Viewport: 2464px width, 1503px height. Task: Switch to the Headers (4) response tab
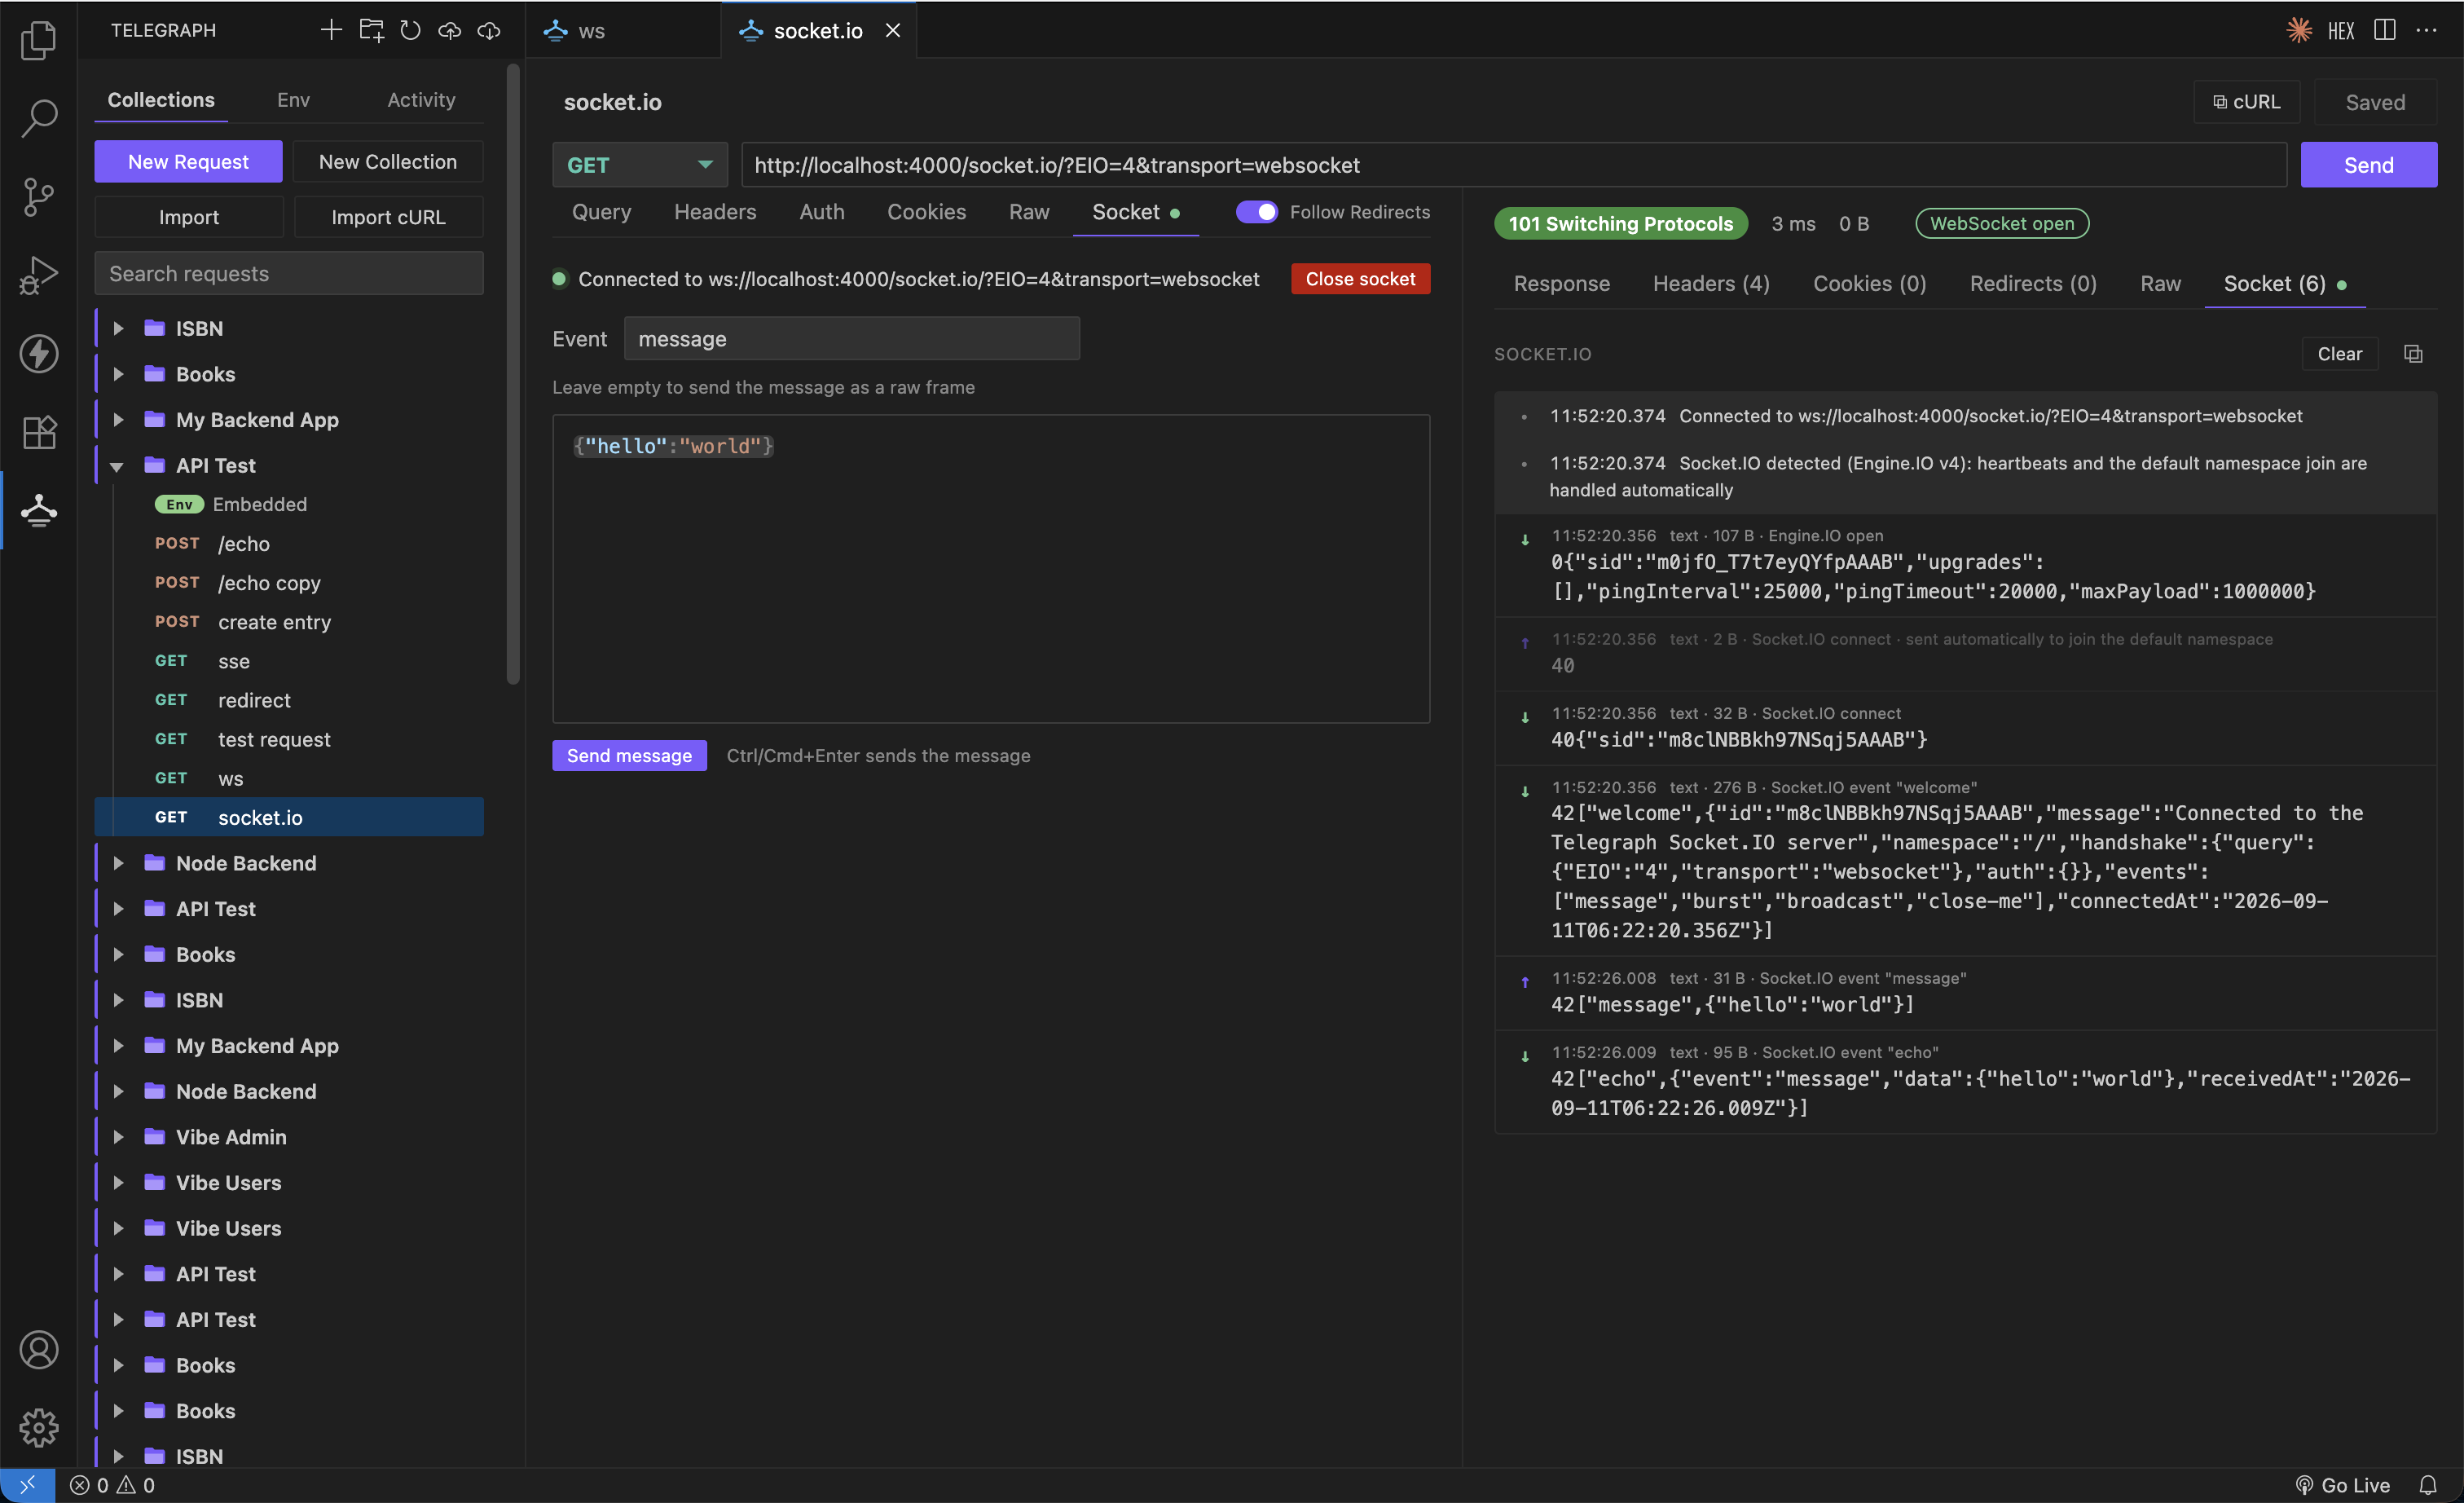1711,283
